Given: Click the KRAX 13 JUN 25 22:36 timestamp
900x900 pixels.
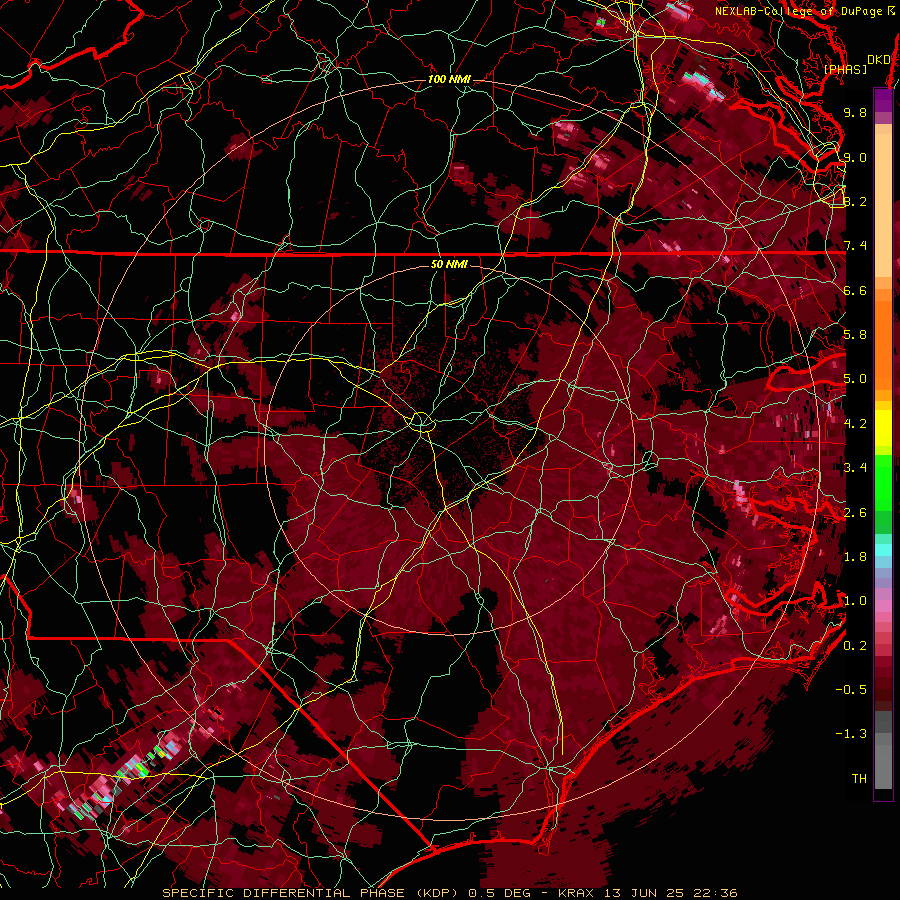Looking at the screenshot, I should pyautogui.click(x=647, y=893).
